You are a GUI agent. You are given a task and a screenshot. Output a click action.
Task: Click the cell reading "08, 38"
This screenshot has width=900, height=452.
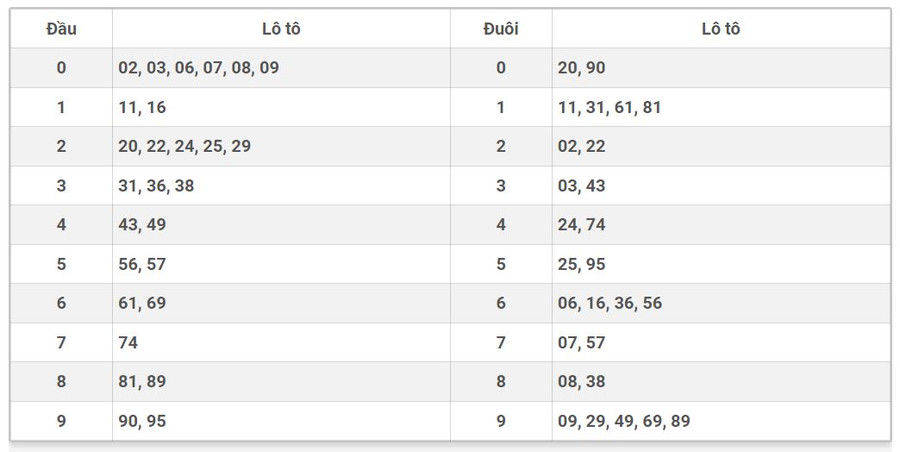(581, 381)
